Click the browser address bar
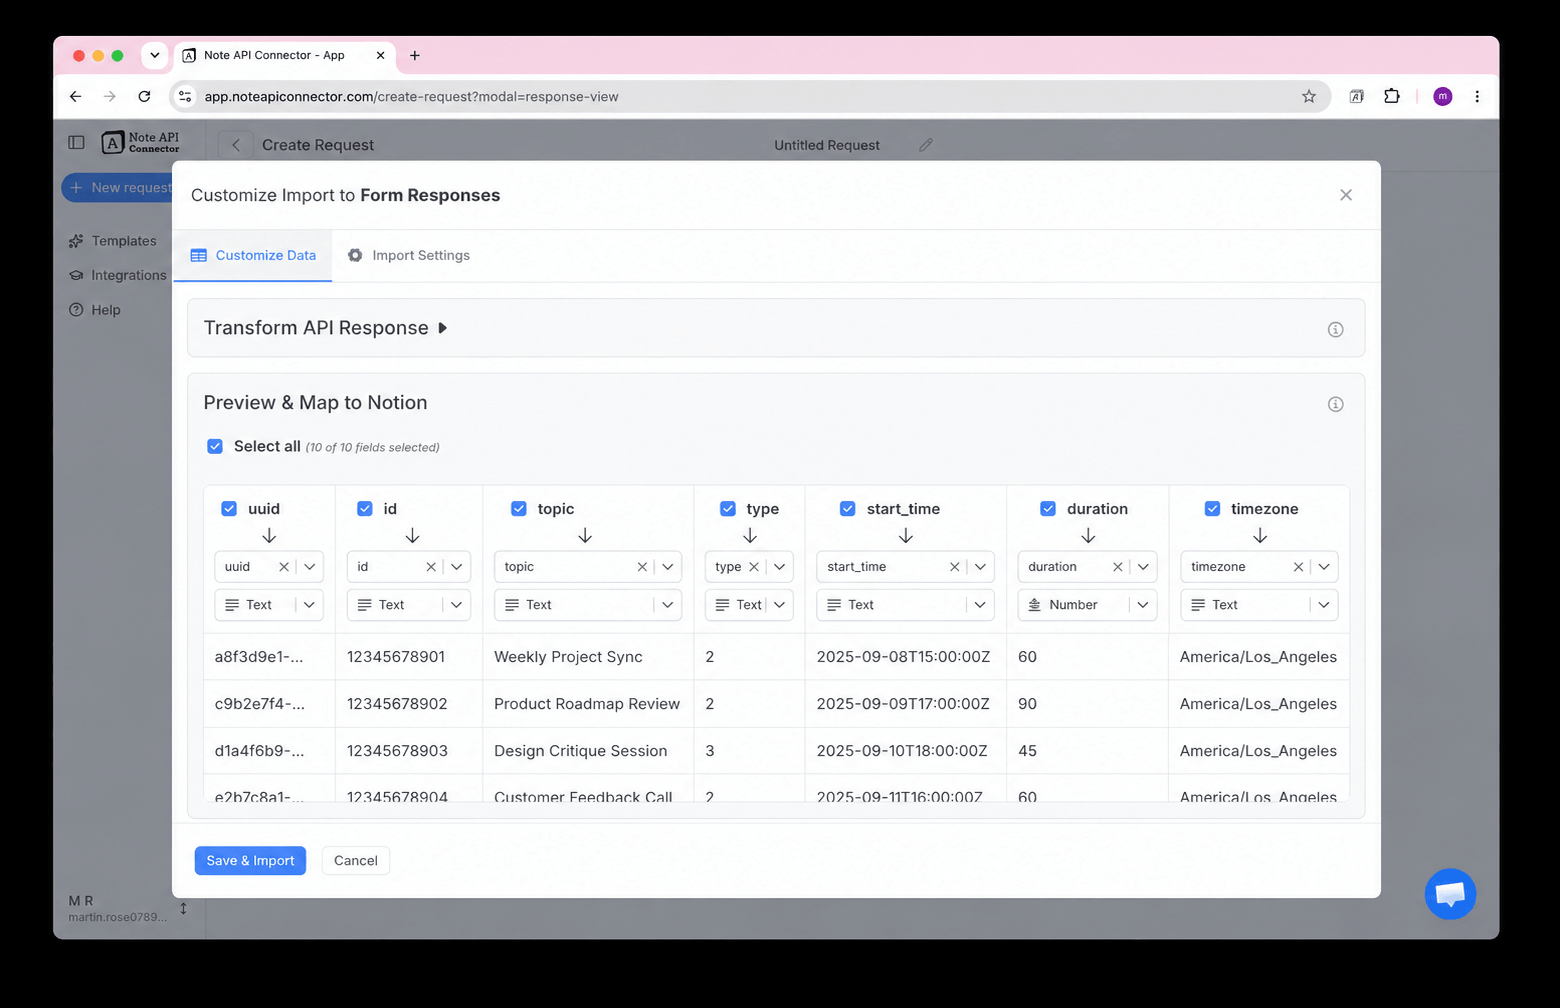This screenshot has height=1008, width=1560. point(750,97)
